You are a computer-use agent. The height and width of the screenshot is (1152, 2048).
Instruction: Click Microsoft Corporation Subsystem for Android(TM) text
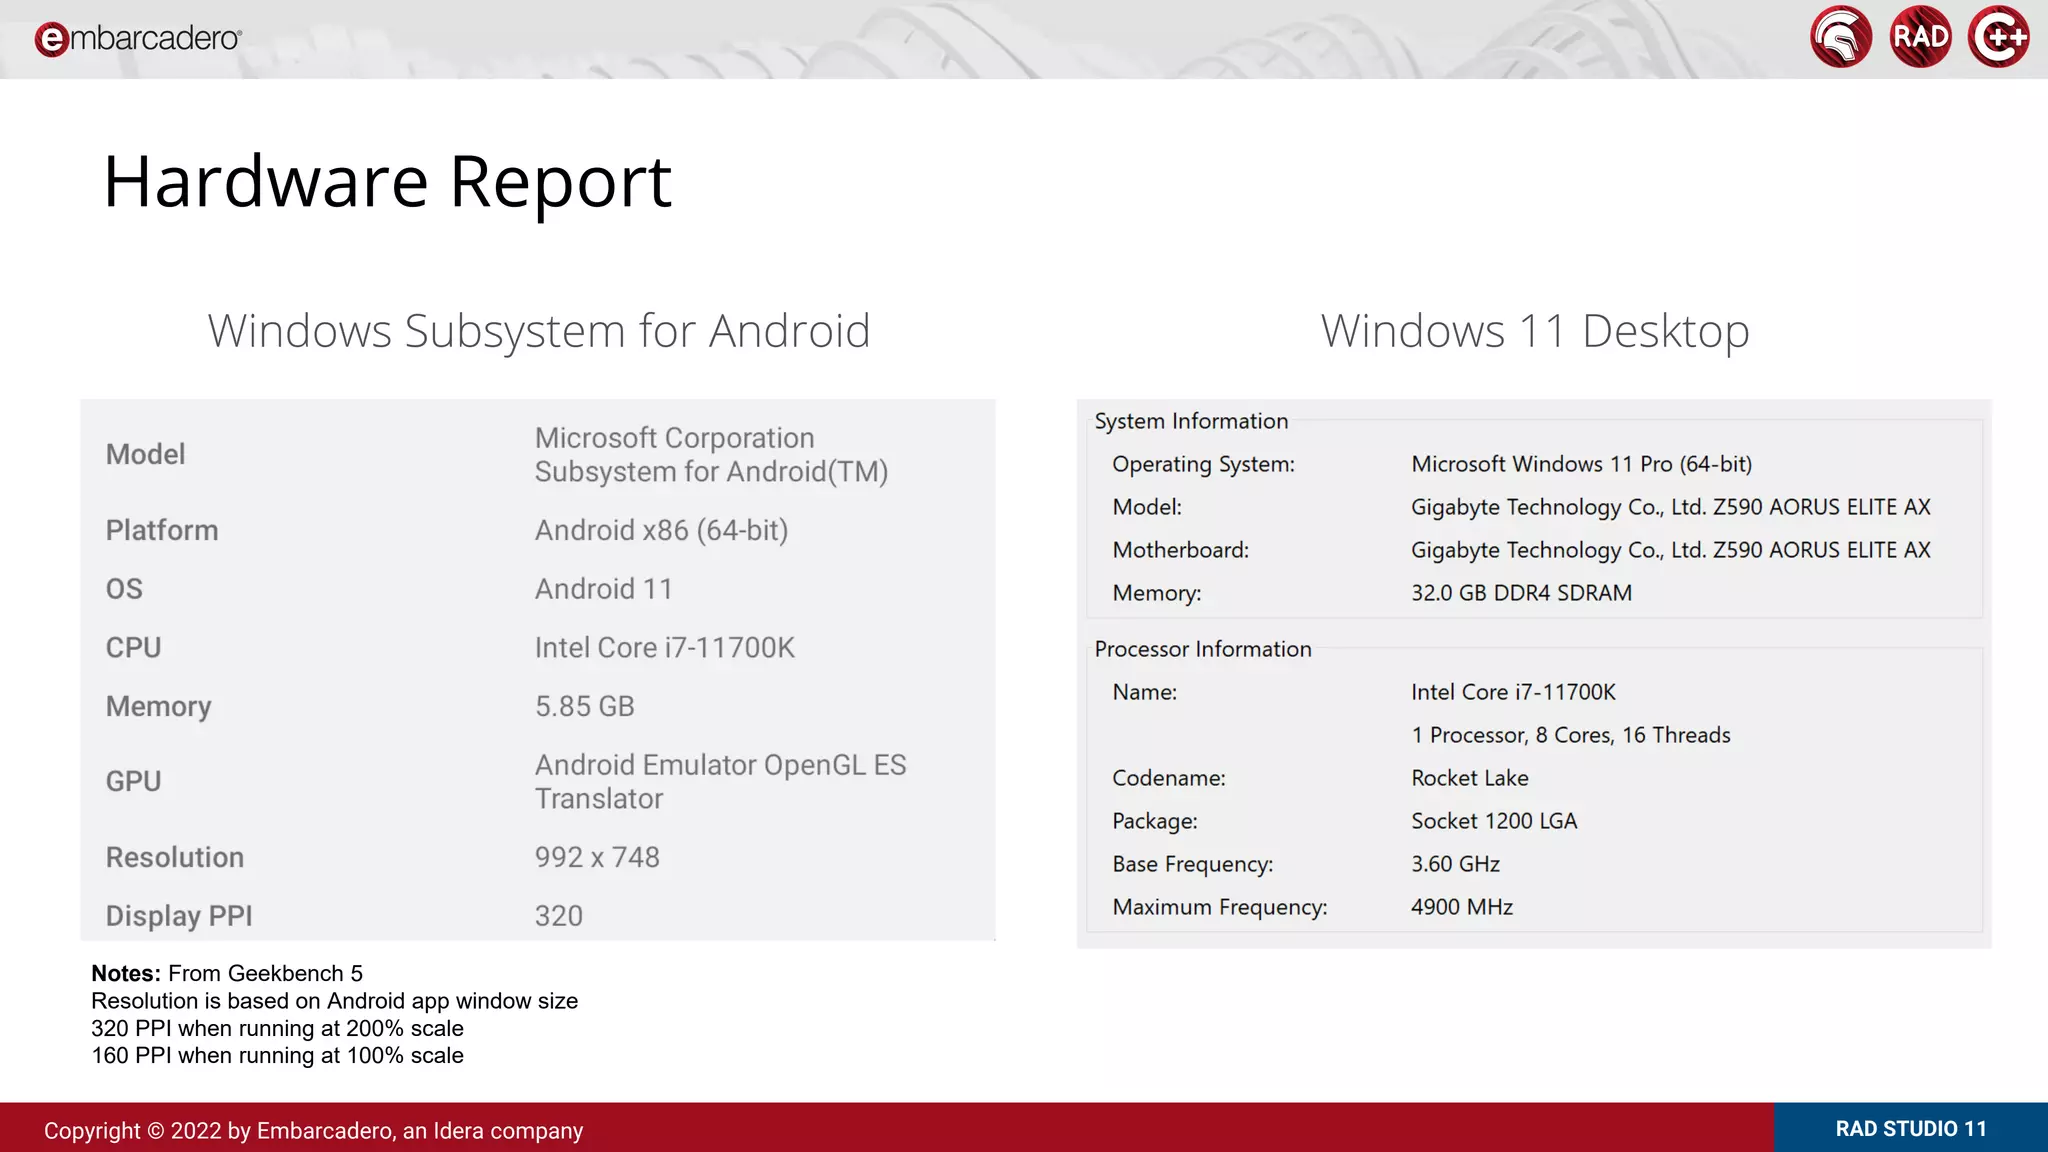(x=711, y=455)
